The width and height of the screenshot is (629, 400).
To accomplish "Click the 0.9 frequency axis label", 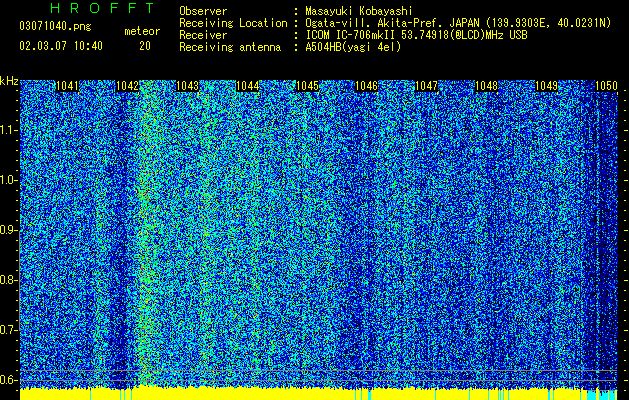I will click(8, 230).
